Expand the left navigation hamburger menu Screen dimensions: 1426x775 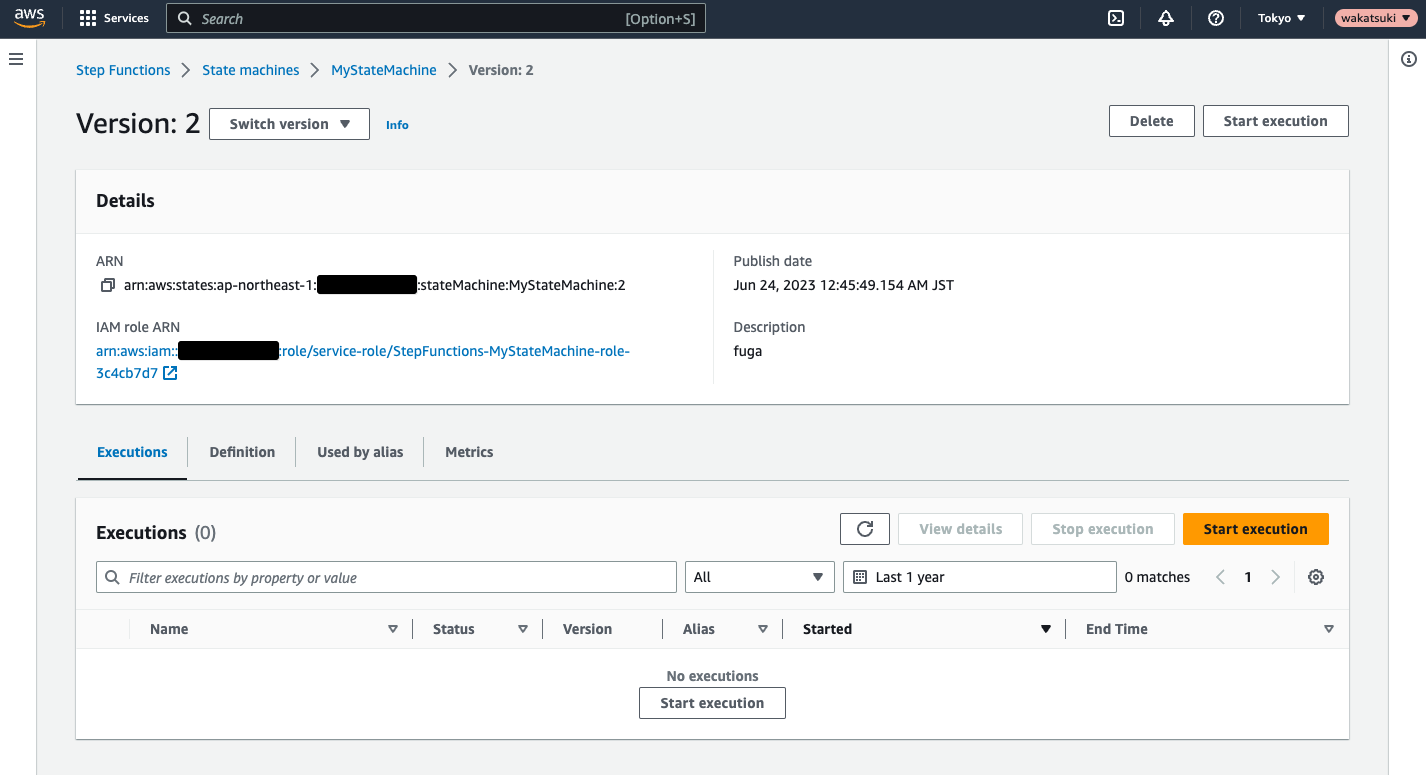click(x=15, y=58)
